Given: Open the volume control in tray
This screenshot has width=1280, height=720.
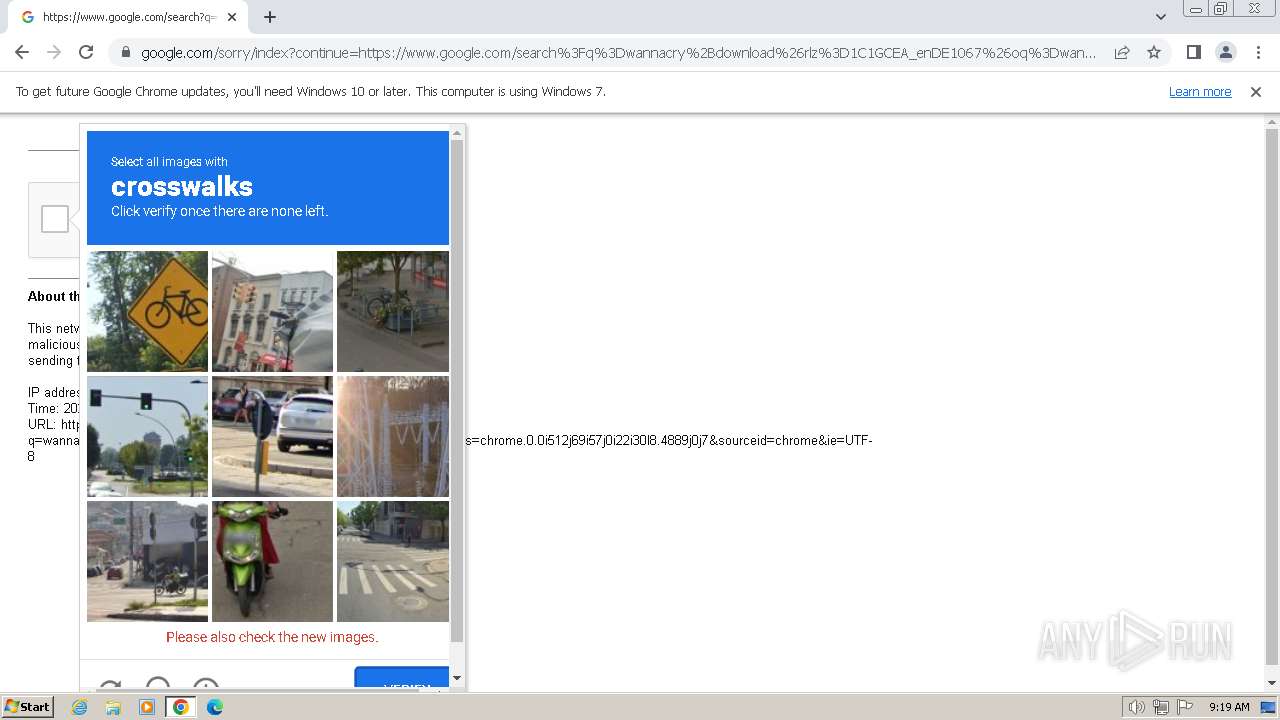Looking at the screenshot, I should (1136, 707).
